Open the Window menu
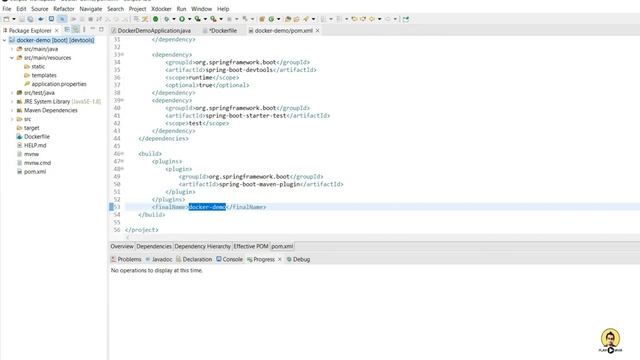 (x=202, y=9)
